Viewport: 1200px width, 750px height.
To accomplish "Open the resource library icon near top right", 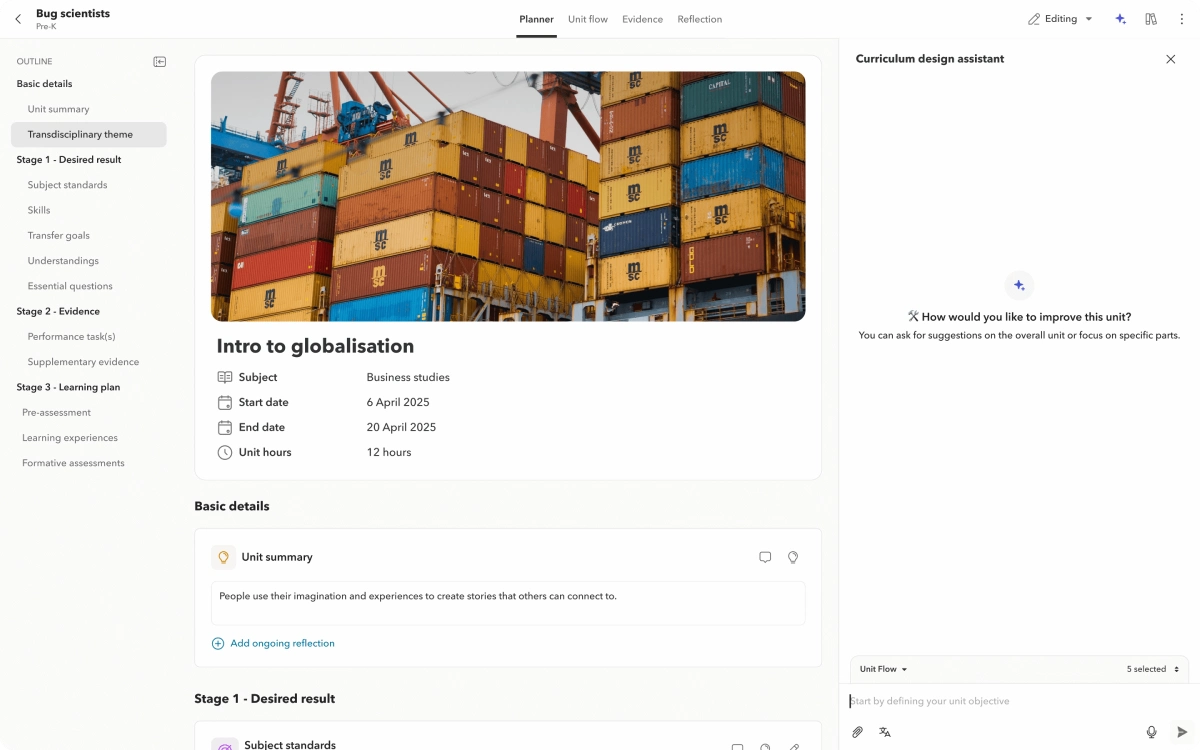I will 1150,18.
